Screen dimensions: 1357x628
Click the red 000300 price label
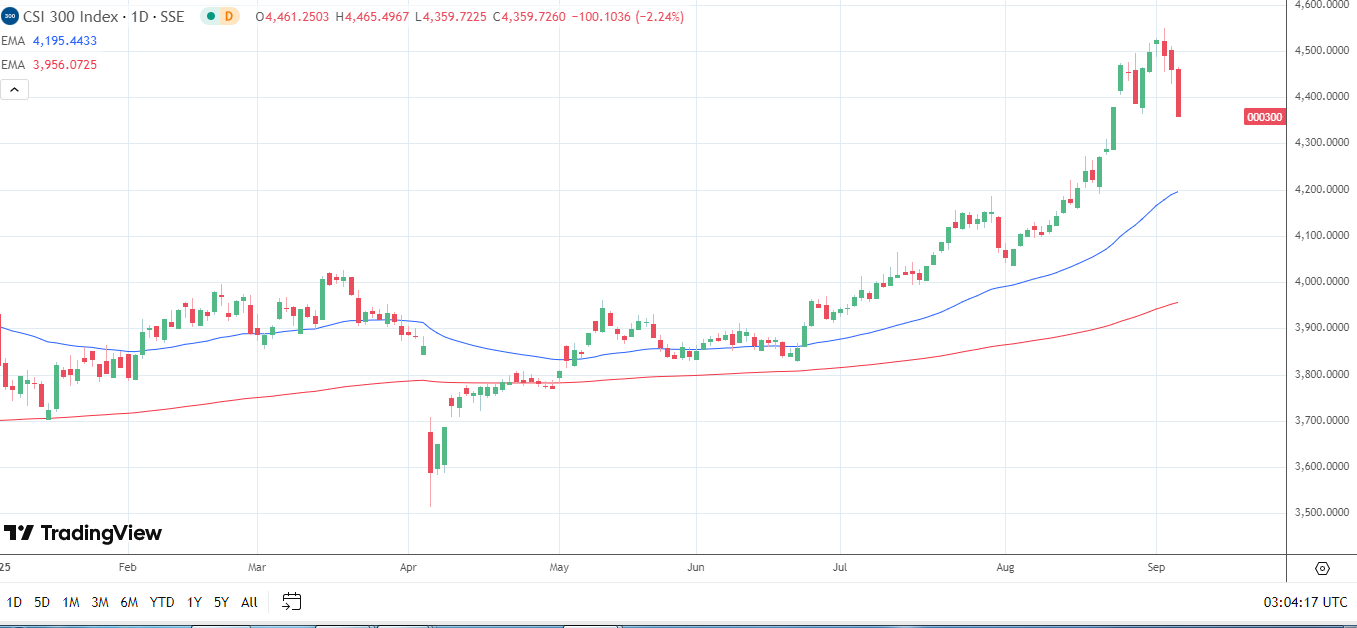[x=1265, y=117]
